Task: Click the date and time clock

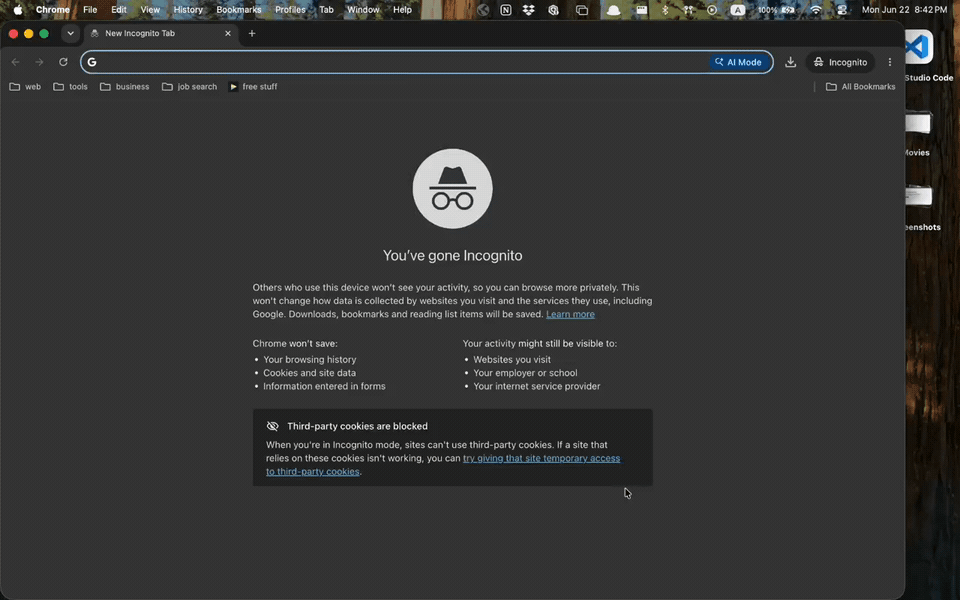Action: pyautogui.click(x=904, y=10)
